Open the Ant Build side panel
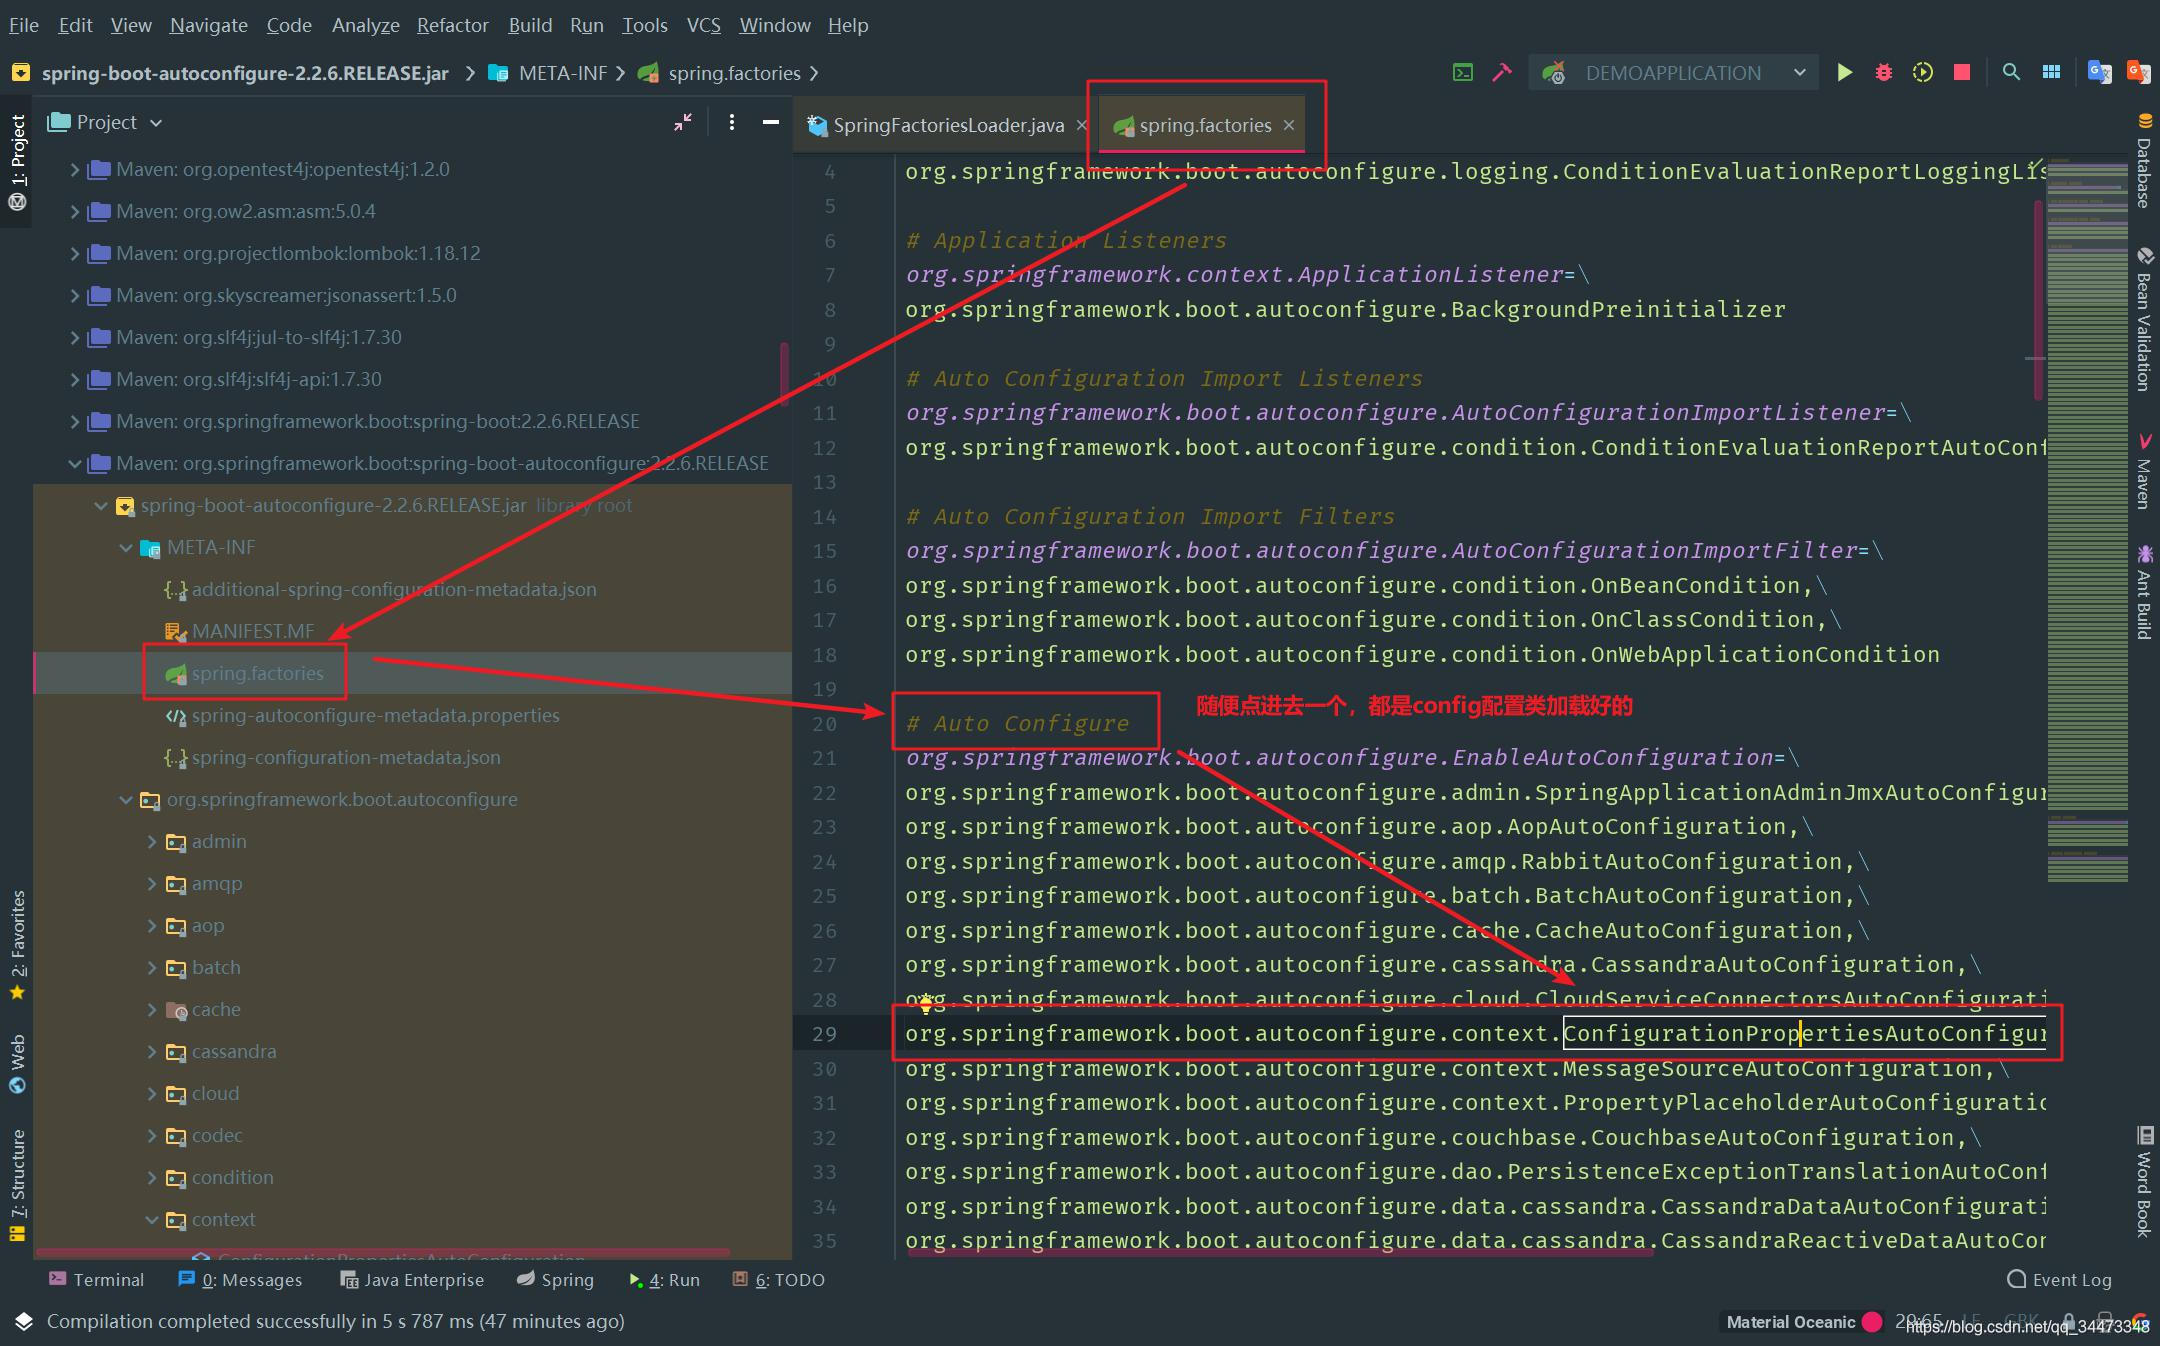2160x1346 pixels. (x=2144, y=592)
